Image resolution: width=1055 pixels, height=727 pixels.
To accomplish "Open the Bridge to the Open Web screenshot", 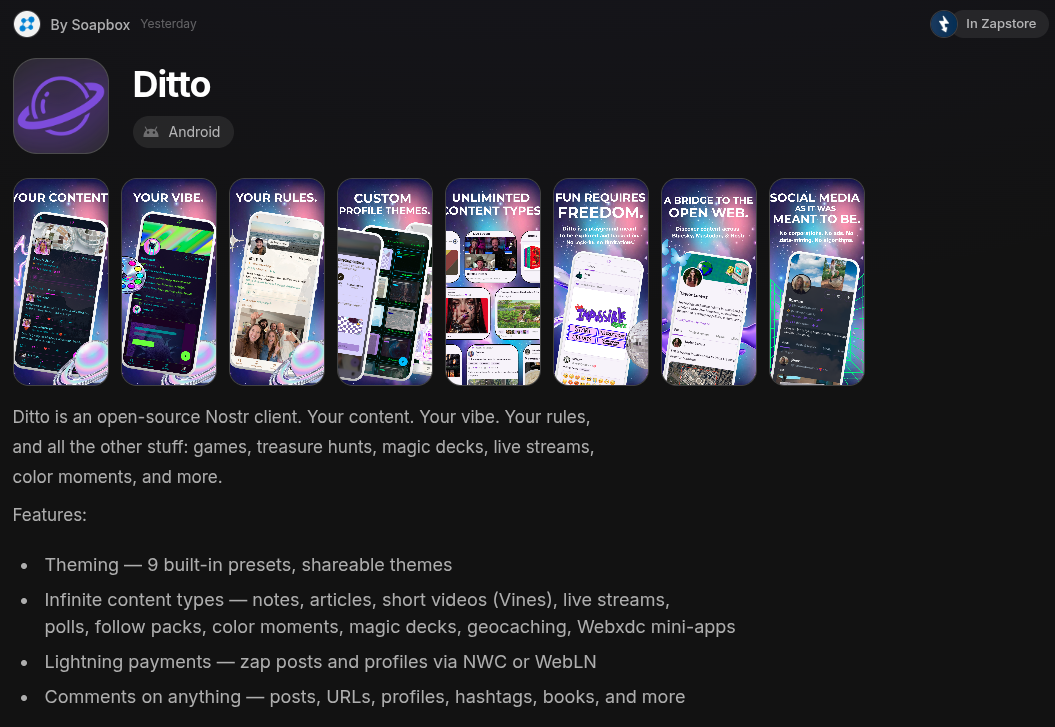I will click(x=708, y=282).
